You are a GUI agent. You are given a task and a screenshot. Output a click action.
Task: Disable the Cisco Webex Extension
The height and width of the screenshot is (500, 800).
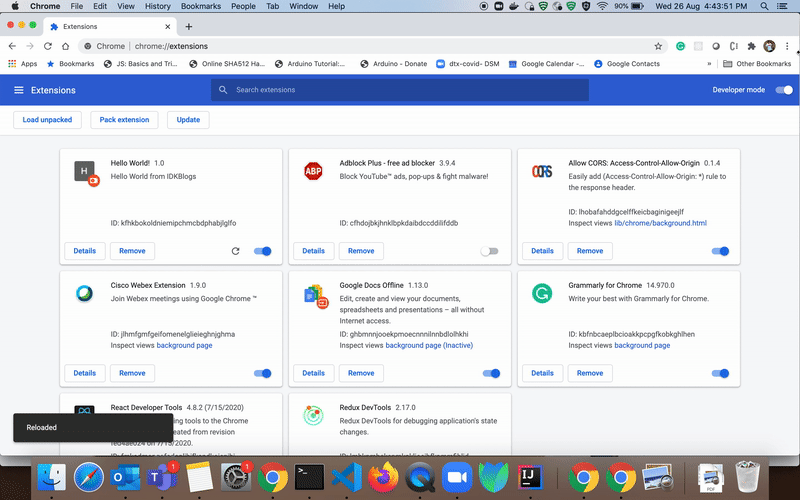coord(263,373)
